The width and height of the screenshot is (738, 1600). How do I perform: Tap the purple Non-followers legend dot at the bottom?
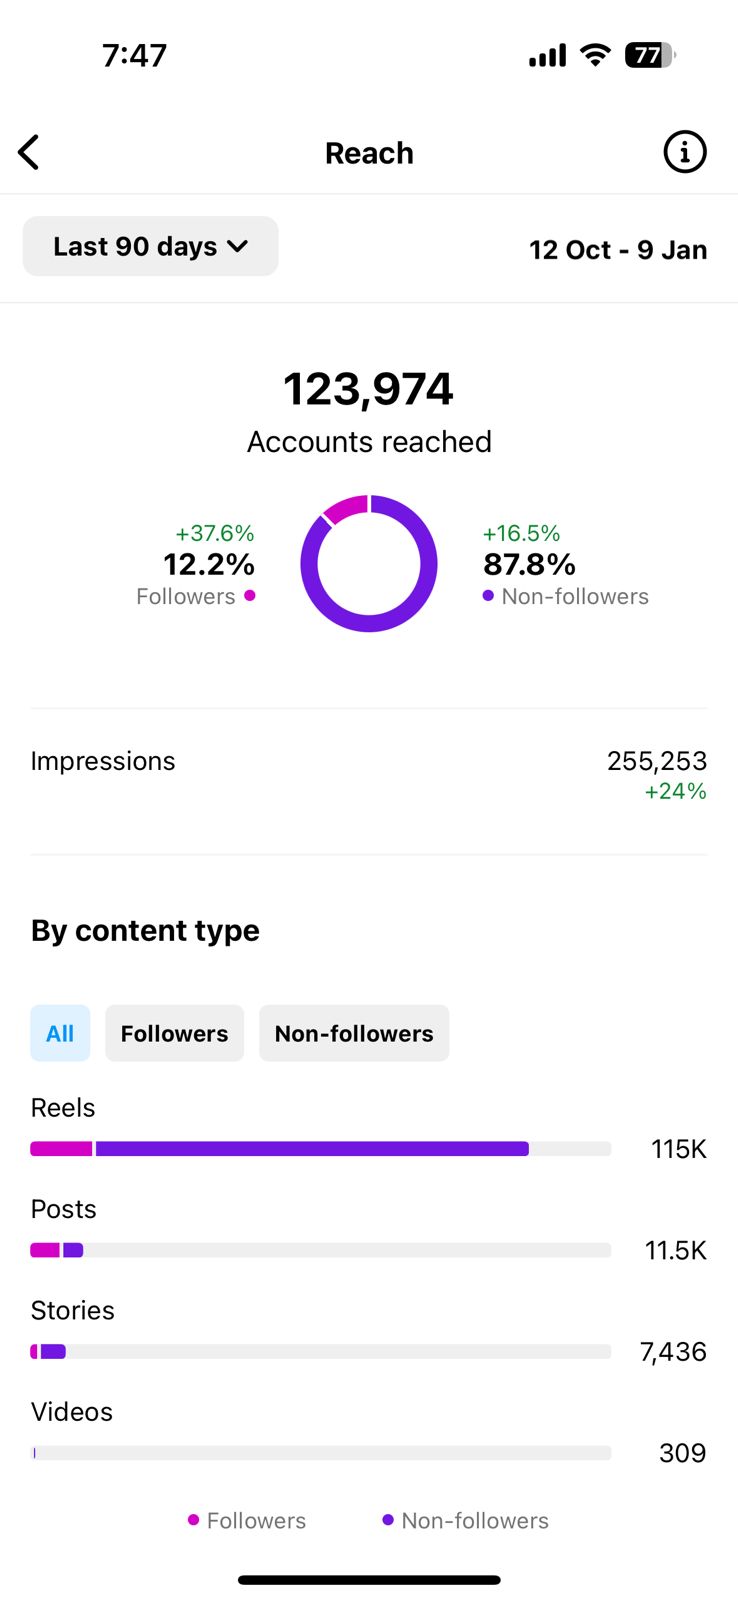coord(388,1520)
